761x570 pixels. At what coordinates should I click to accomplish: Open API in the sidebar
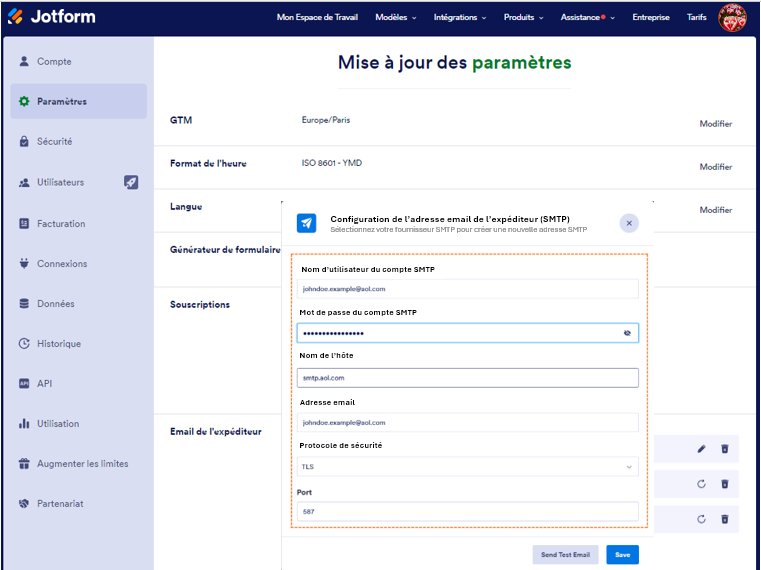79,383
